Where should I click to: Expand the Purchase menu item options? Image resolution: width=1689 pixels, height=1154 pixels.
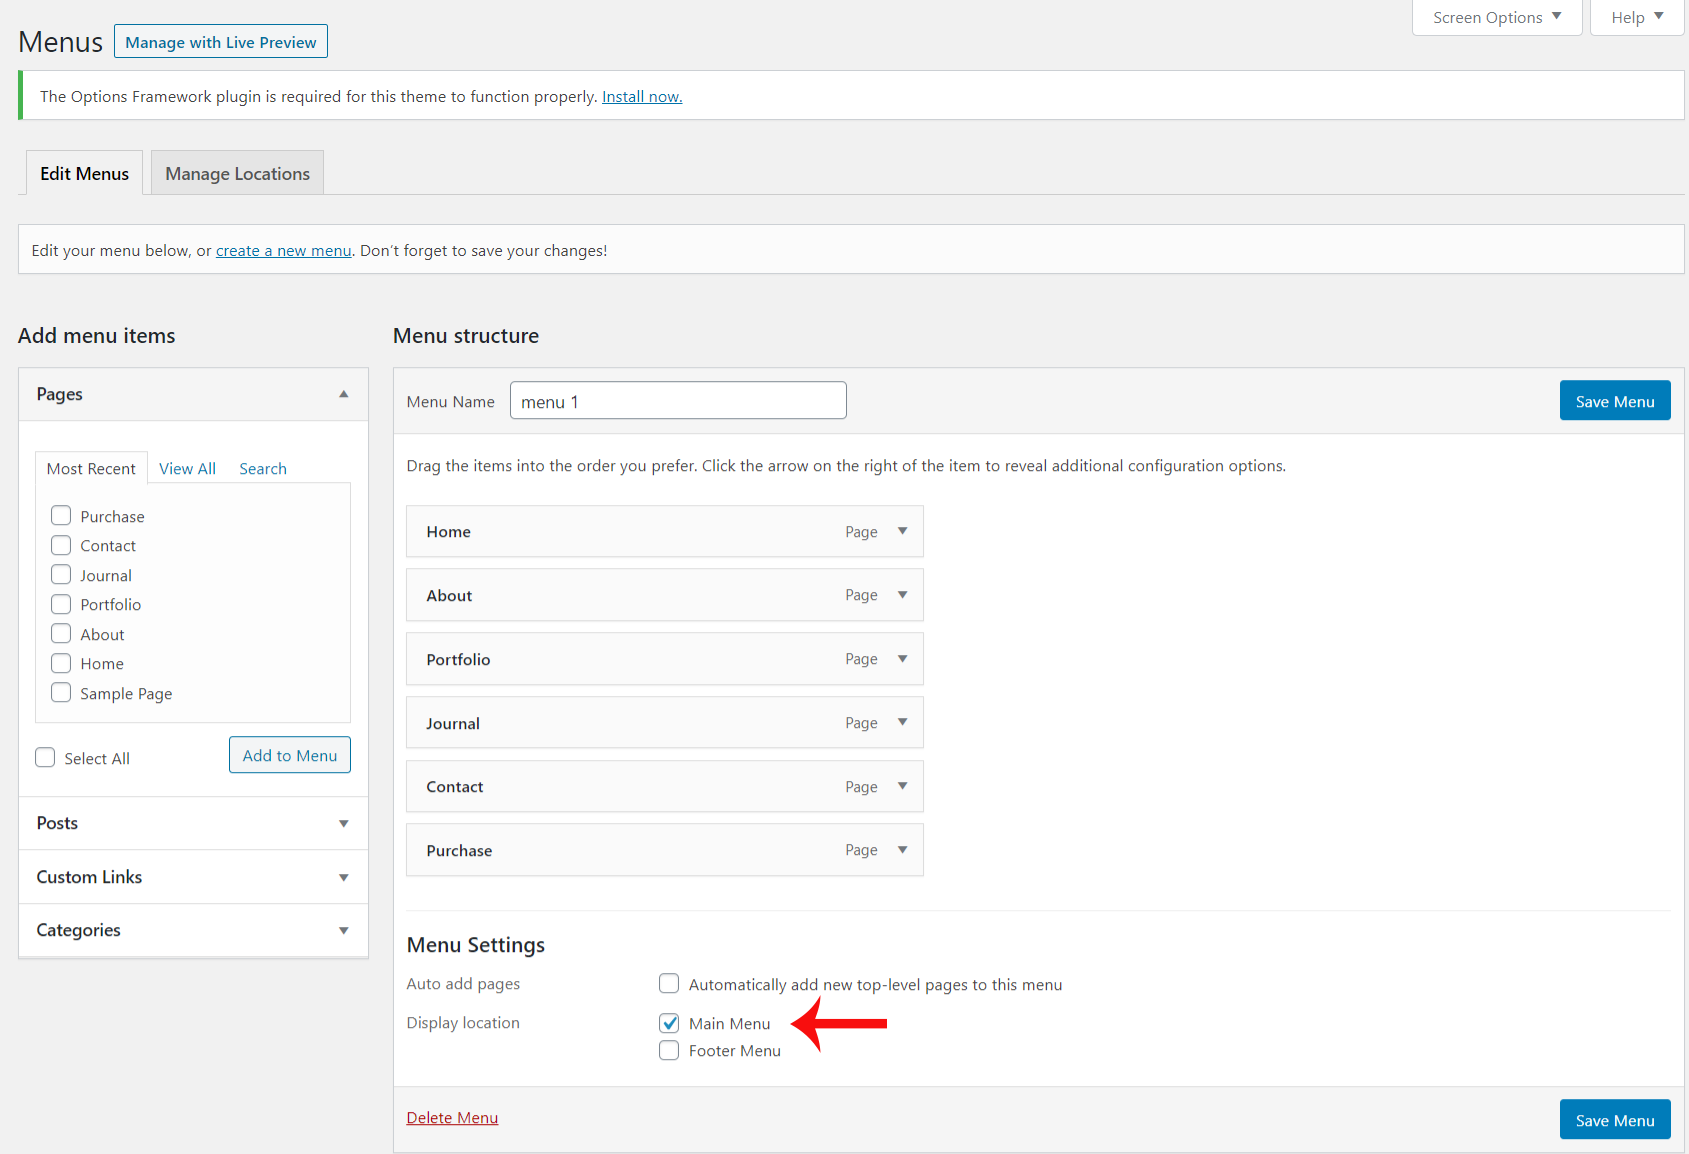902,850
